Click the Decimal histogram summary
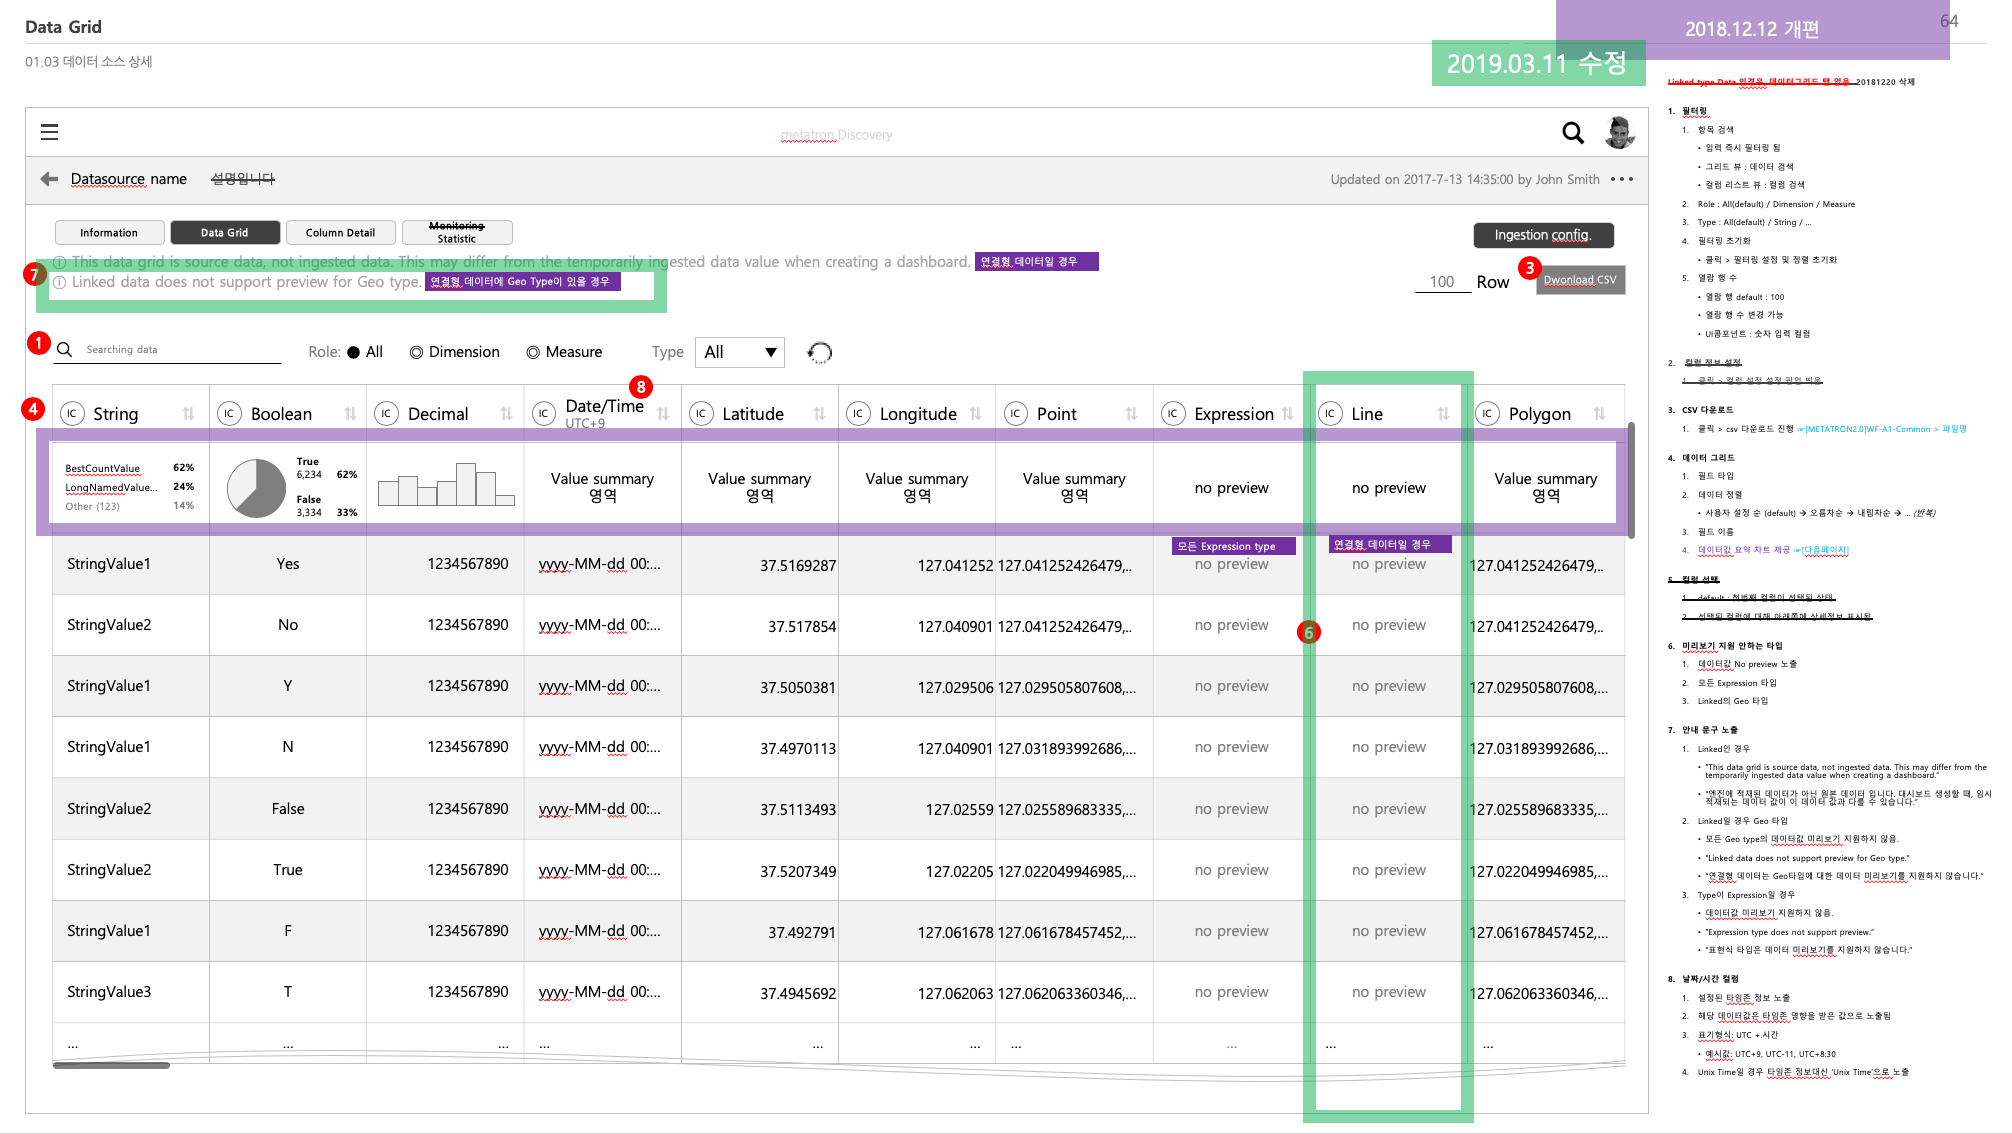Viewport: 2012px width, 1134px height. pos(446,484)
